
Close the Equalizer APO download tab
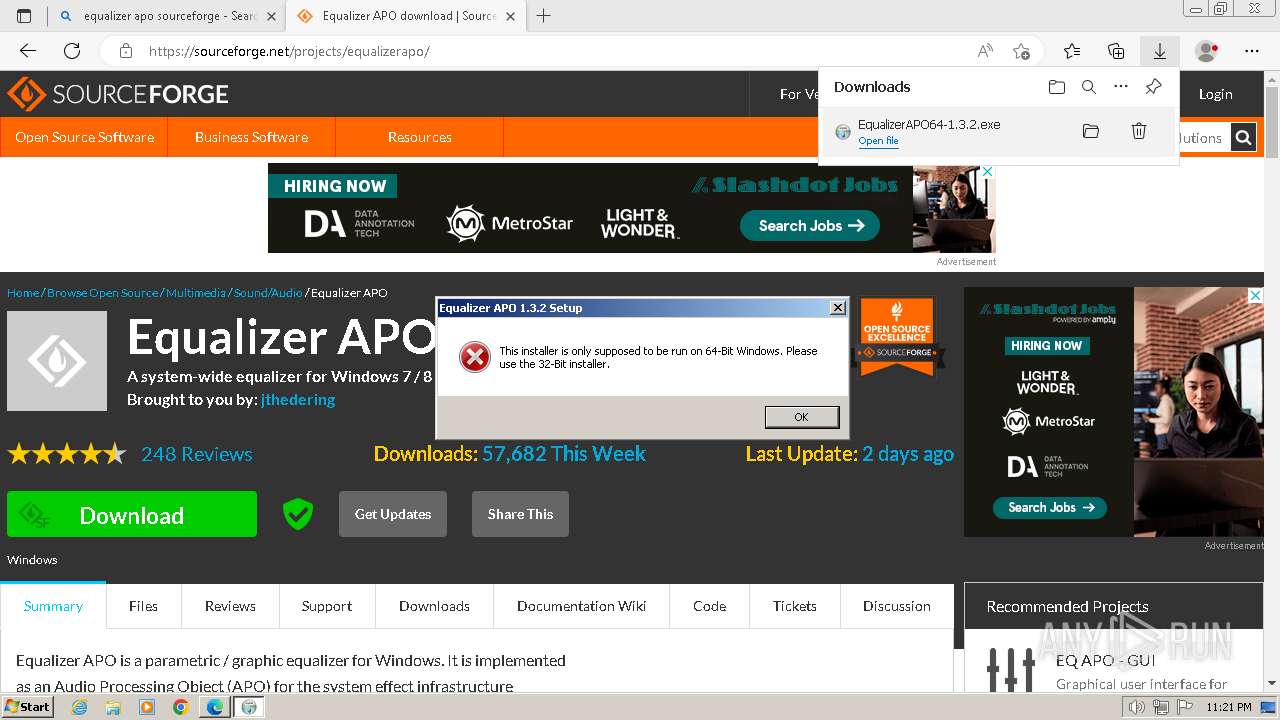(x=512, y=16)
